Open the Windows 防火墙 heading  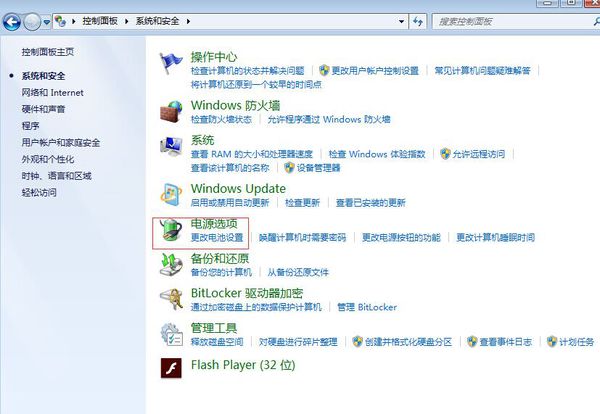(235, 105)
